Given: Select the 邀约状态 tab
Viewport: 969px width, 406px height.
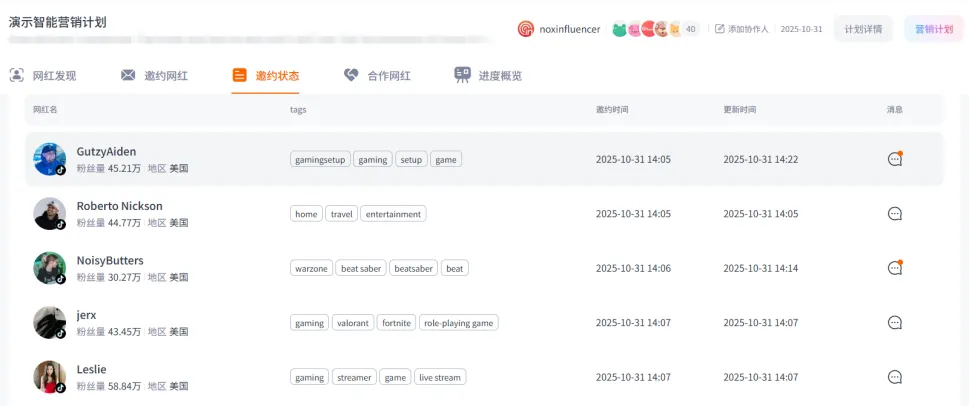Looking at the screenshot, I should click(x=266, y=76).
